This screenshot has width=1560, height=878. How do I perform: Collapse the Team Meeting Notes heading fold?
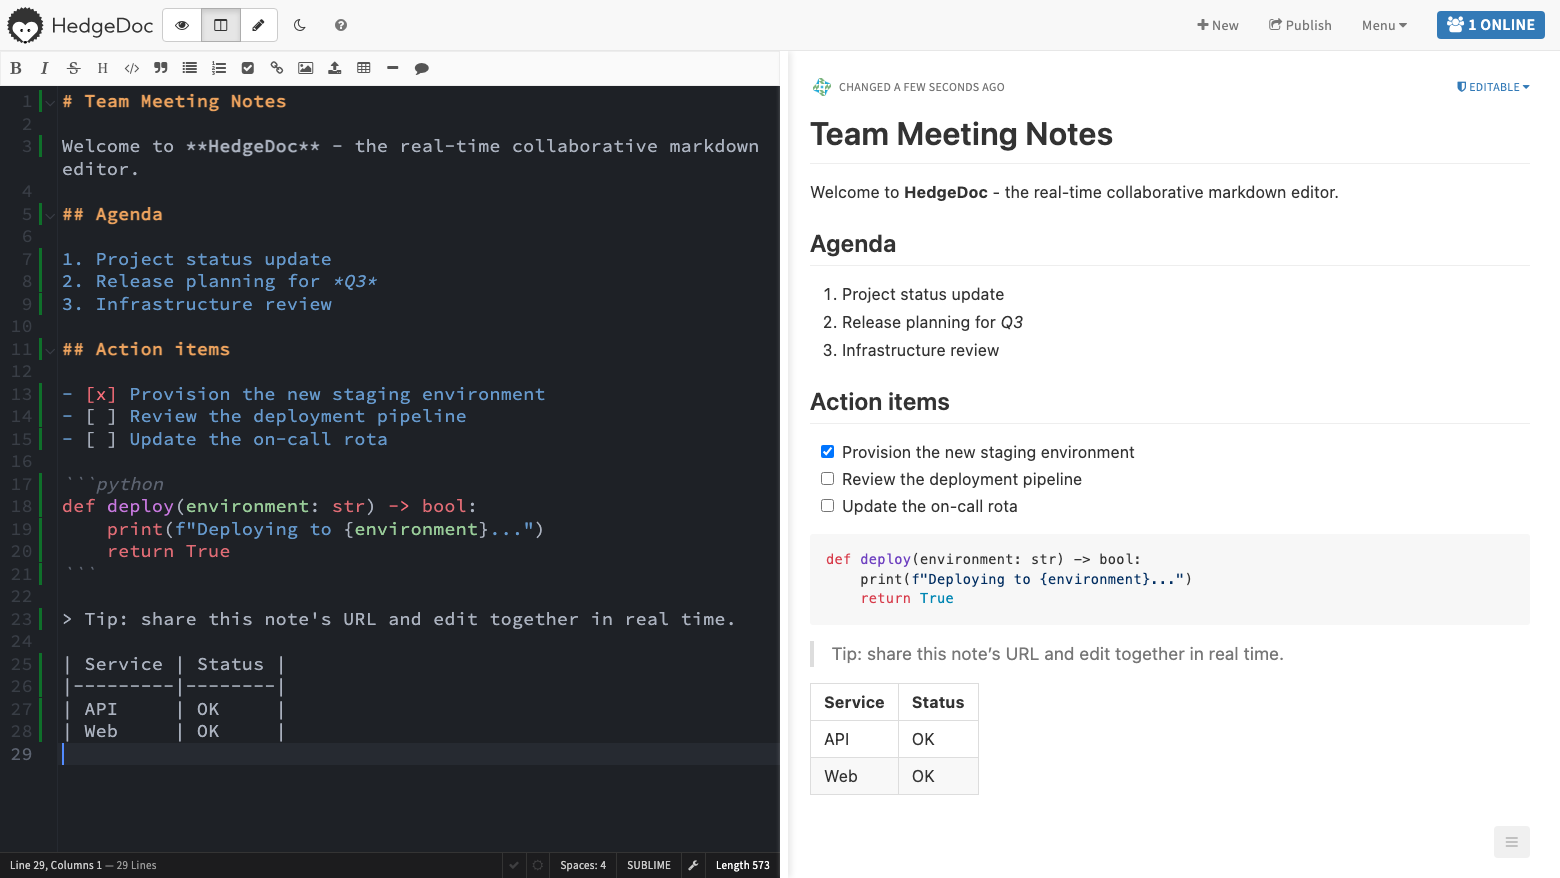[50, 102]
